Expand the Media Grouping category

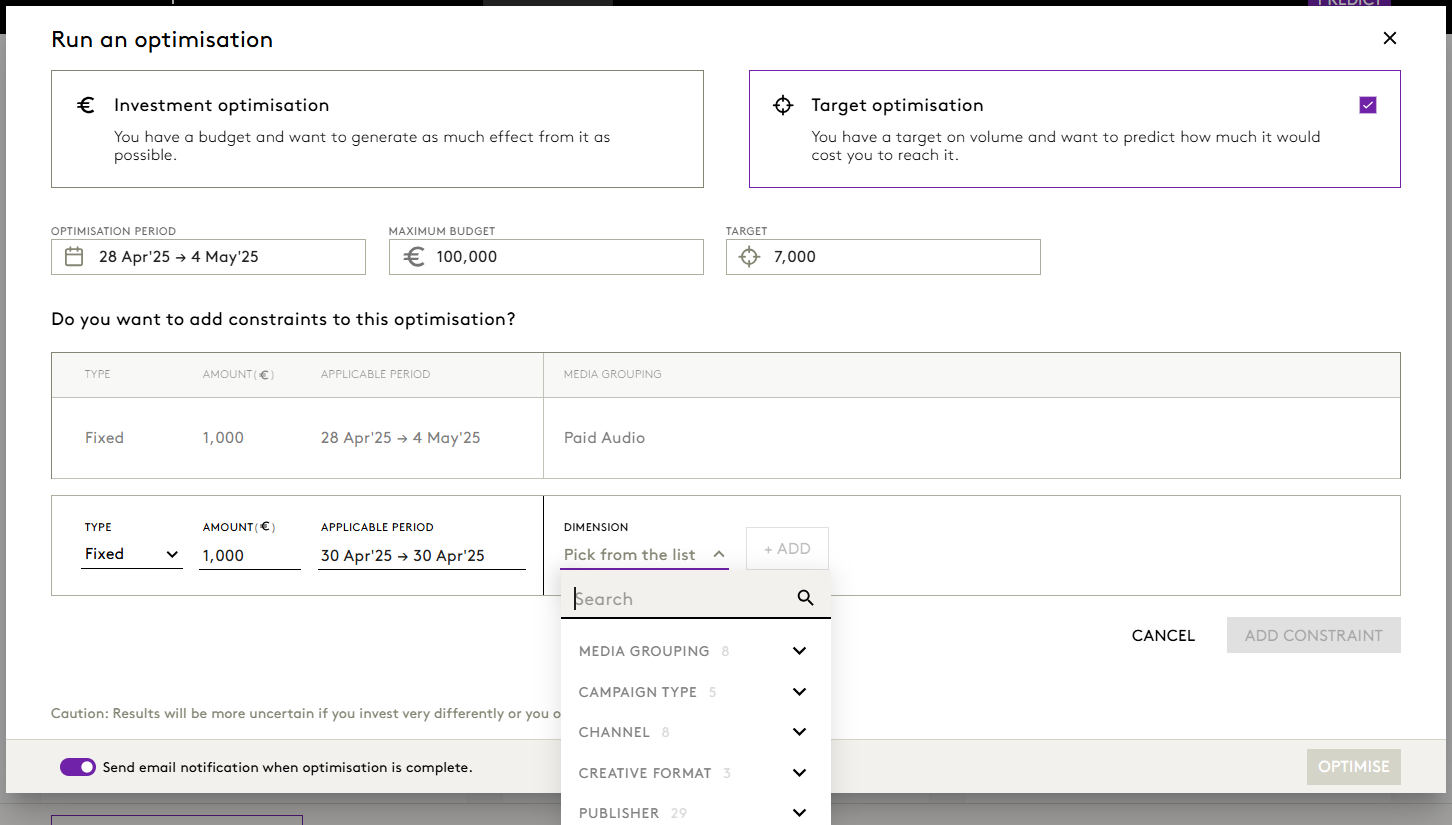[x=695, y=651]
